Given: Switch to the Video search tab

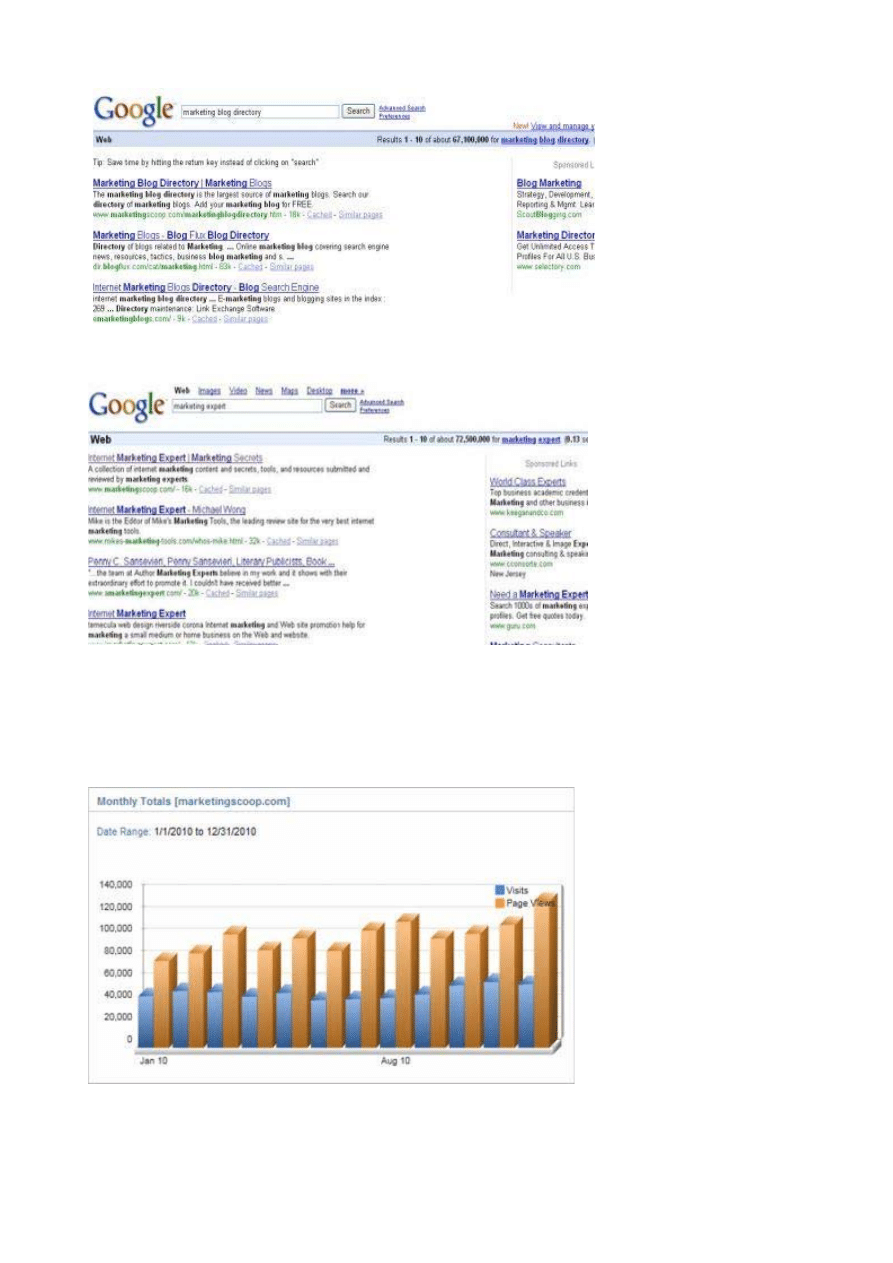Looking at the screenshot, I should coord(238,391).
